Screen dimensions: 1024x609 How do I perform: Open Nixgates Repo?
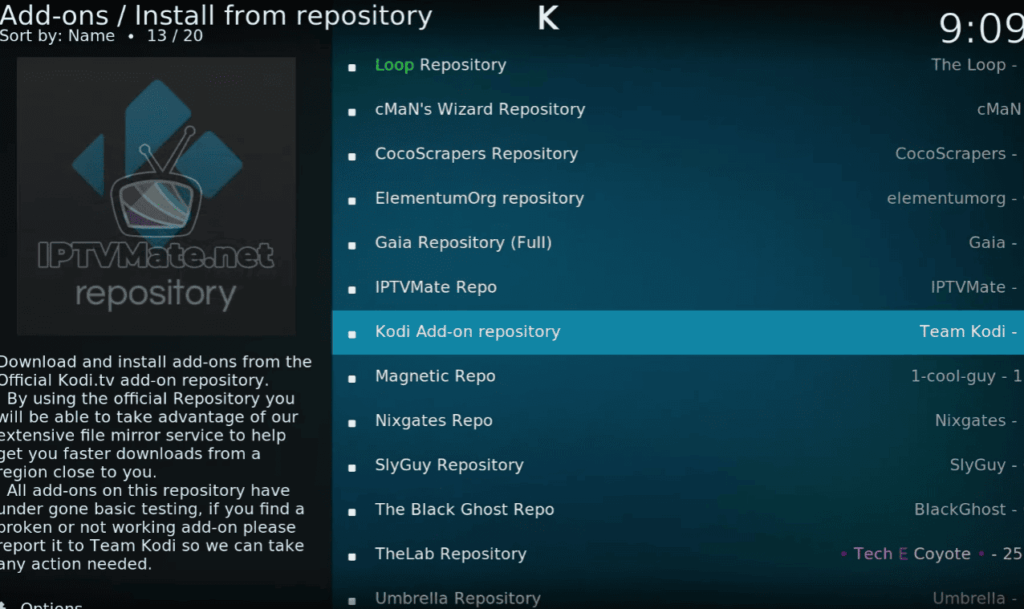678,421
